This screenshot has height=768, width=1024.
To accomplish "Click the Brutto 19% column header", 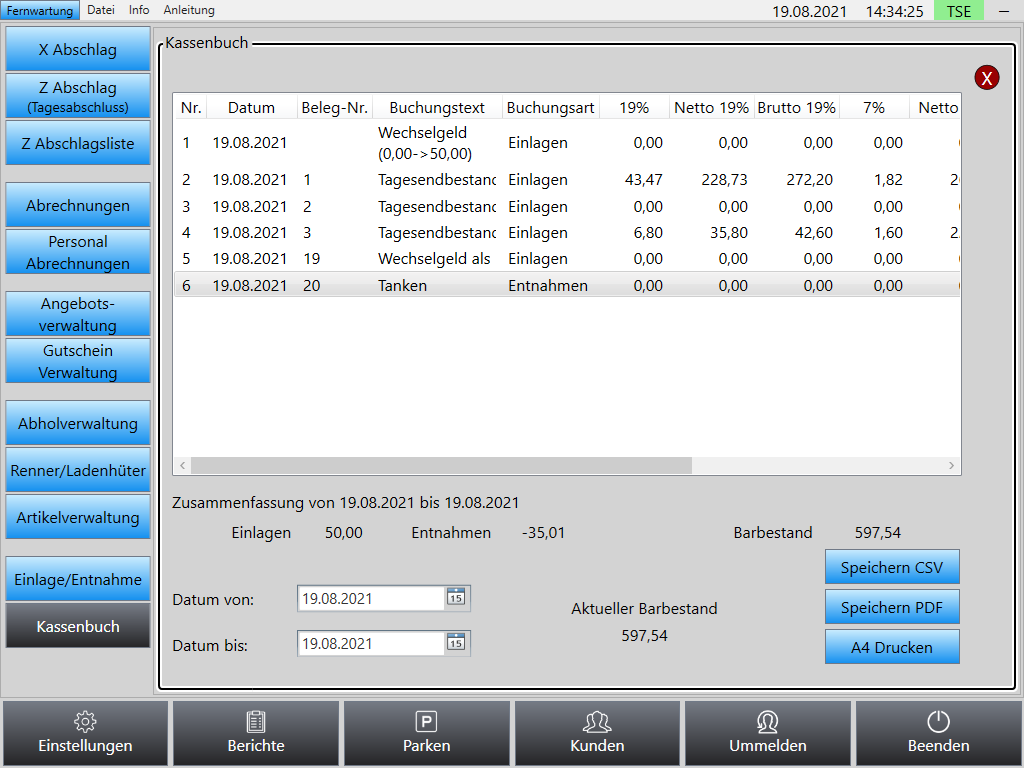I will point(796,108).
